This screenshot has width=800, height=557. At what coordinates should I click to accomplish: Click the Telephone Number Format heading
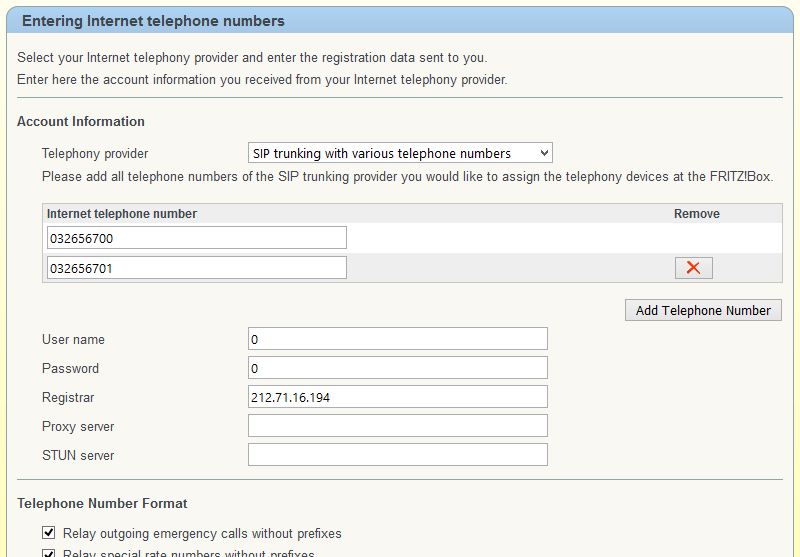click(x=102, y=503)
